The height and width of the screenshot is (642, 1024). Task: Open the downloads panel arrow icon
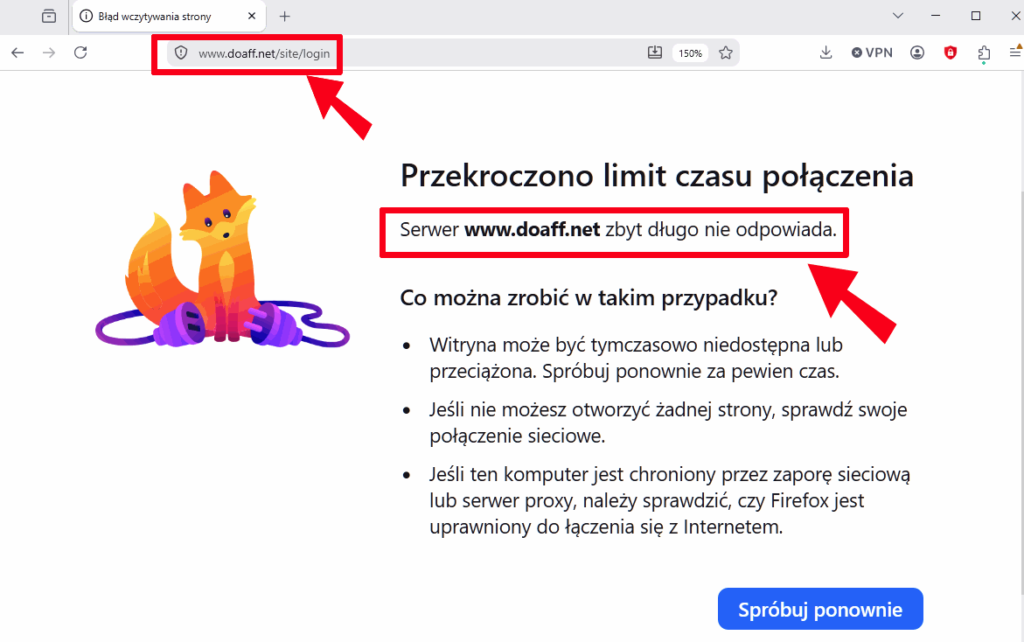pyautogui.click(x=825, y=53)
